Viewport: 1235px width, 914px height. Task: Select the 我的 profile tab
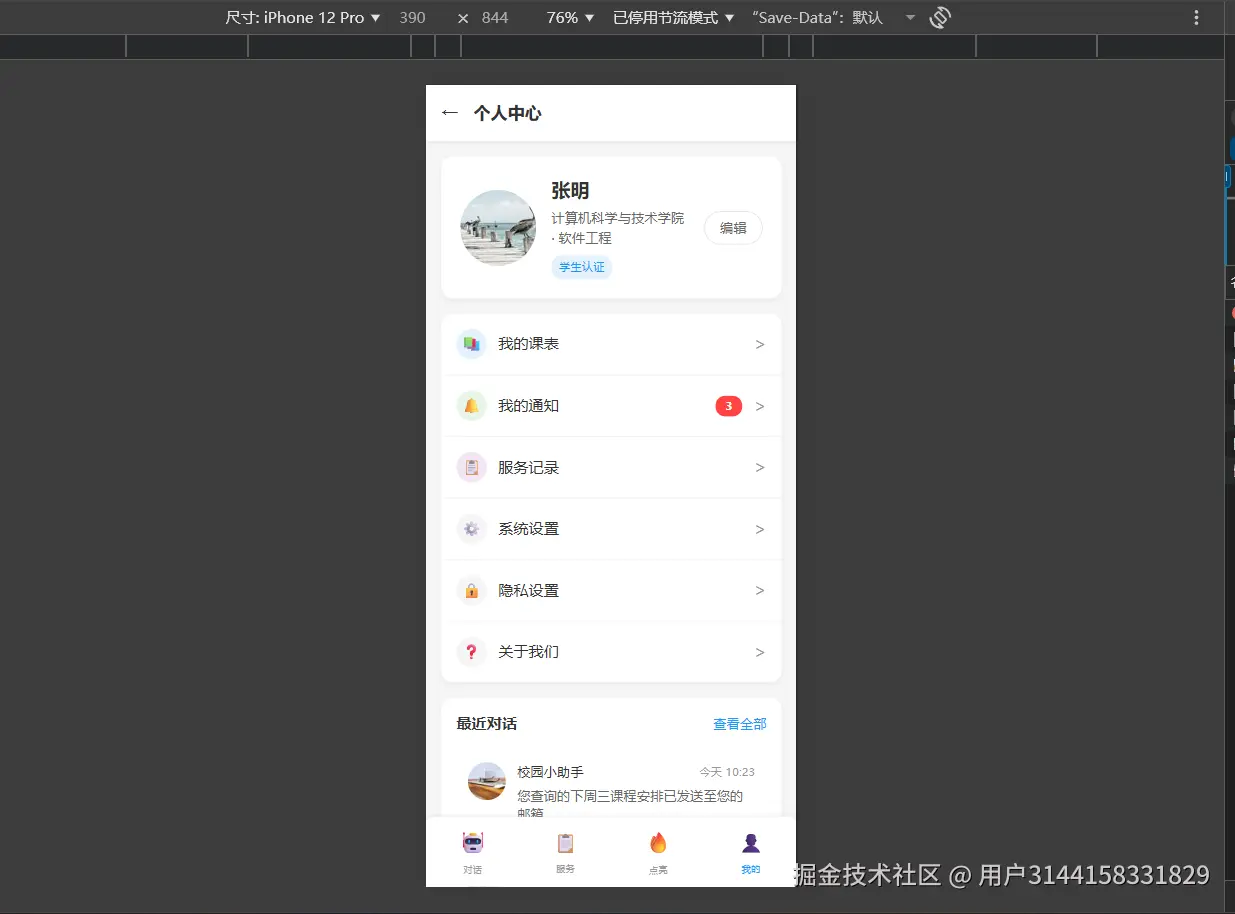point(750,853)
